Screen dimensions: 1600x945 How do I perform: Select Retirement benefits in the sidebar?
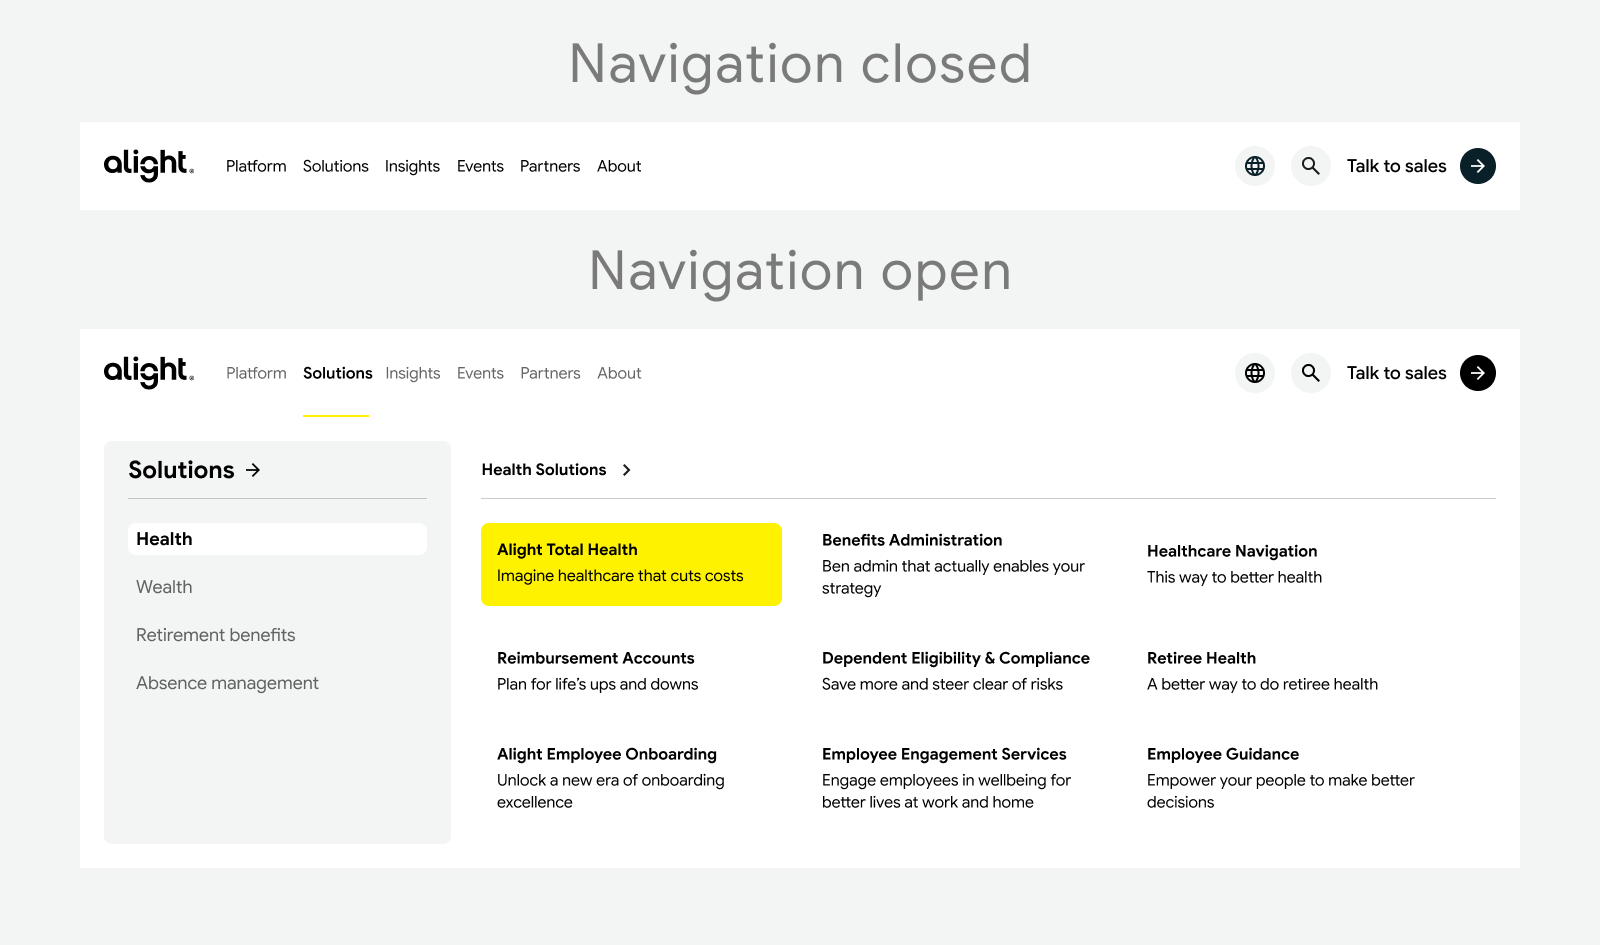(x=216, y=635)
